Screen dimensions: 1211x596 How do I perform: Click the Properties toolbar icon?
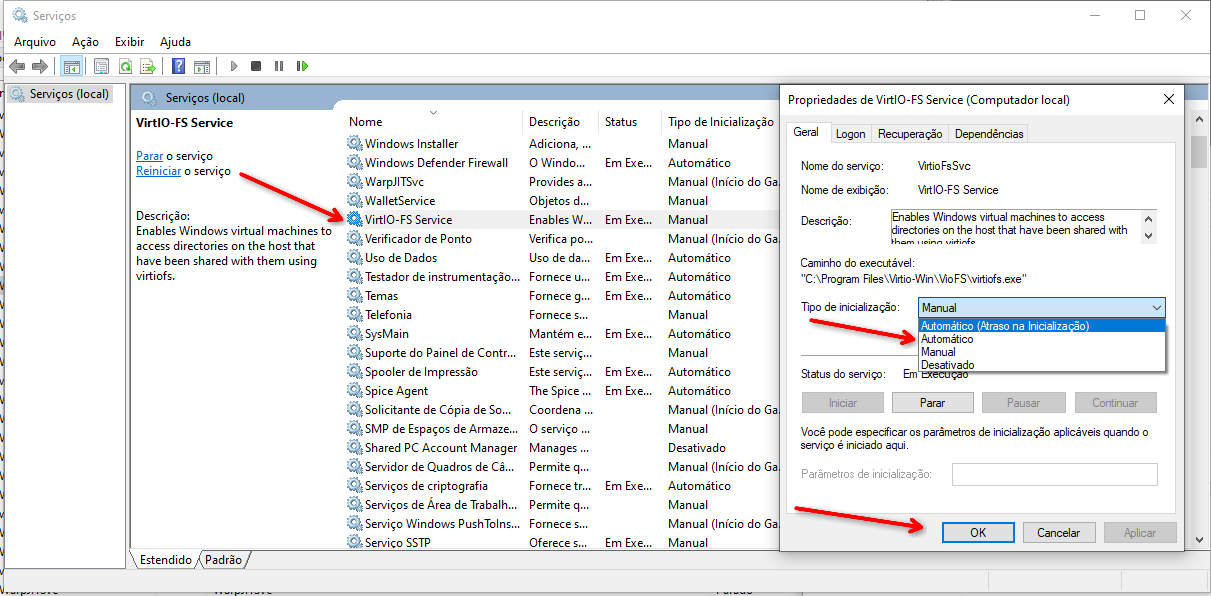click(101, 66)
